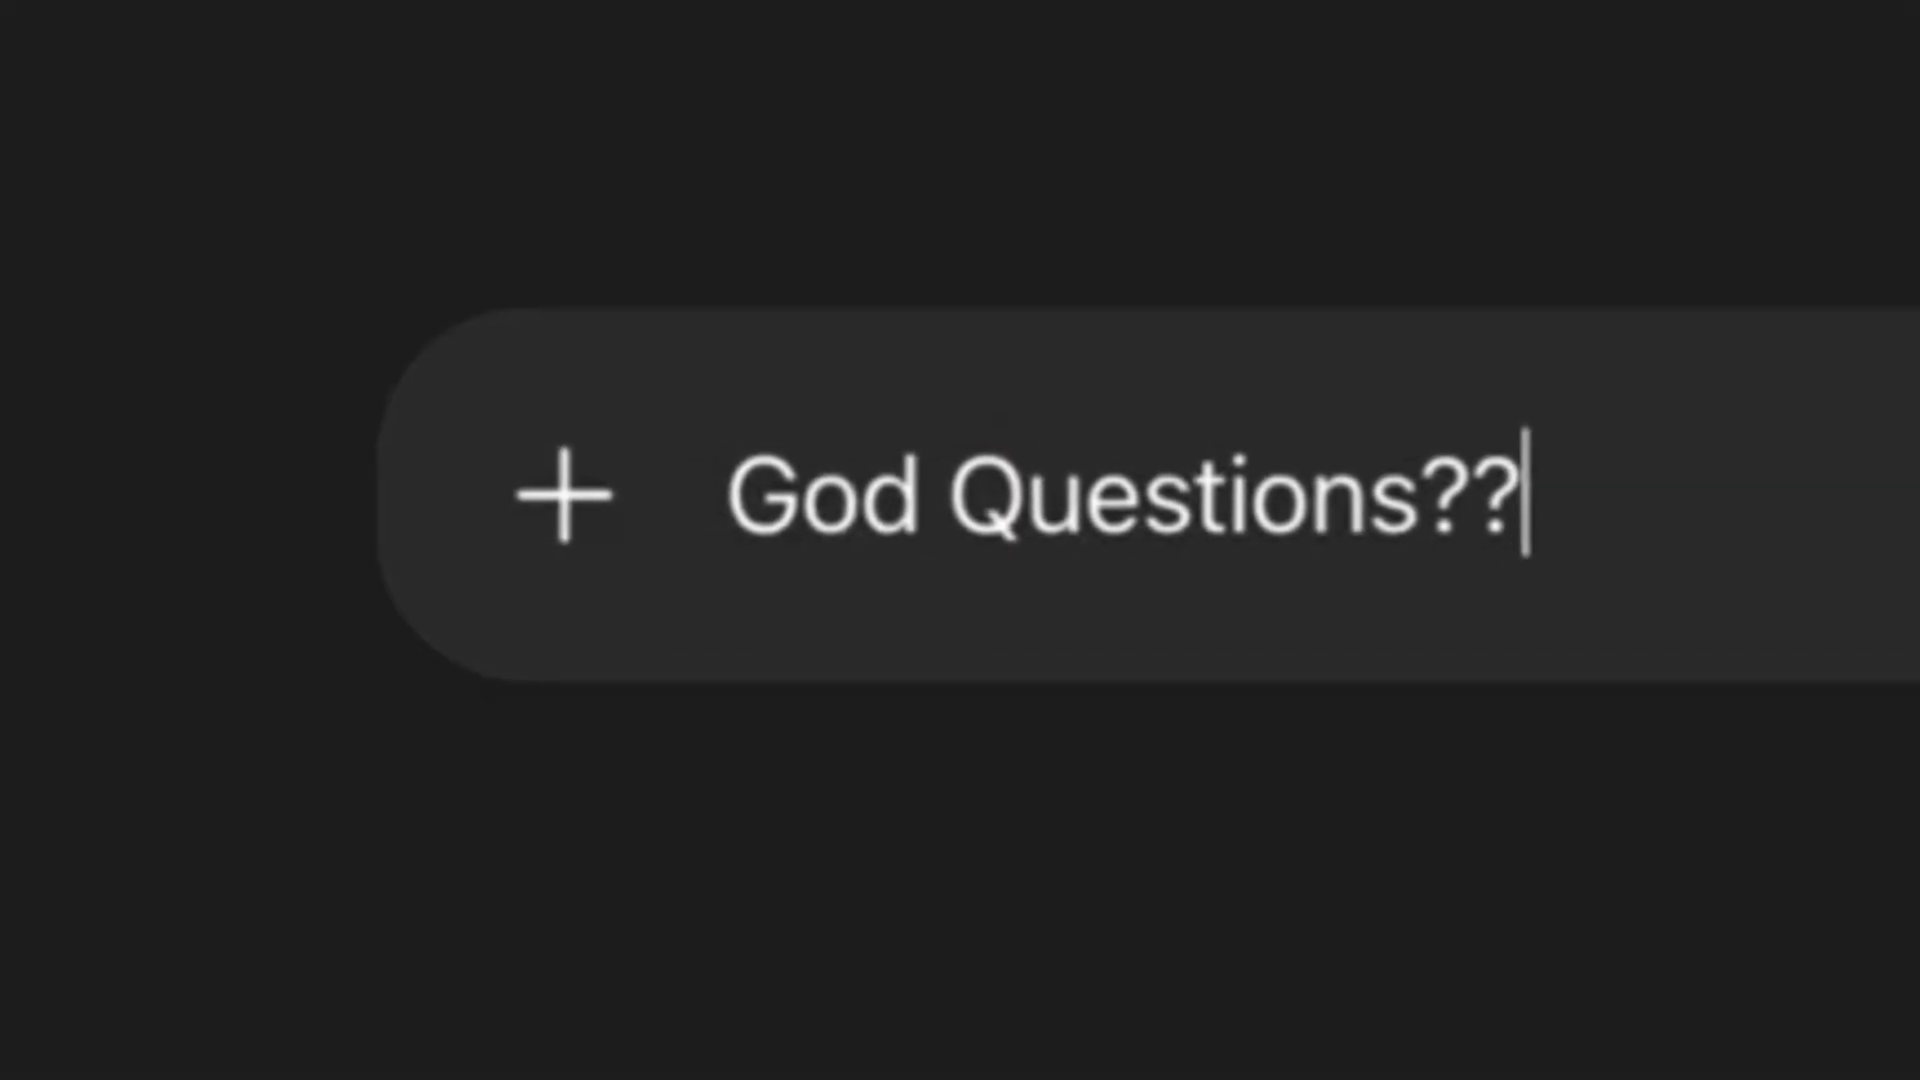
Task: Click the plus attachment icon
Action: [x=564, y=495]
